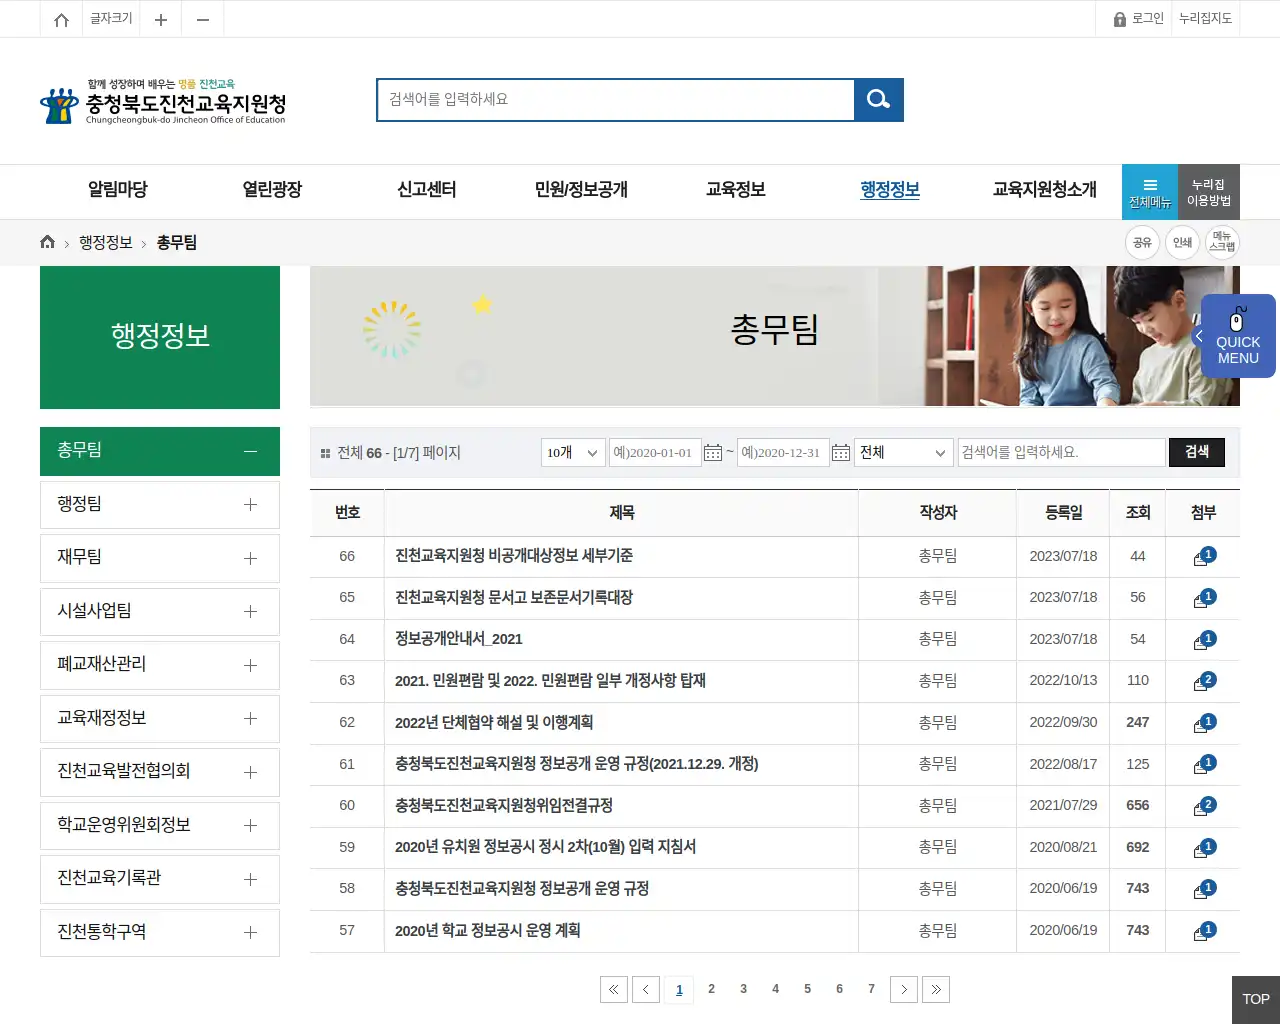1280x1024 pixels.
Task: Open attachment icon for row 62
Action: [1204, 723]
